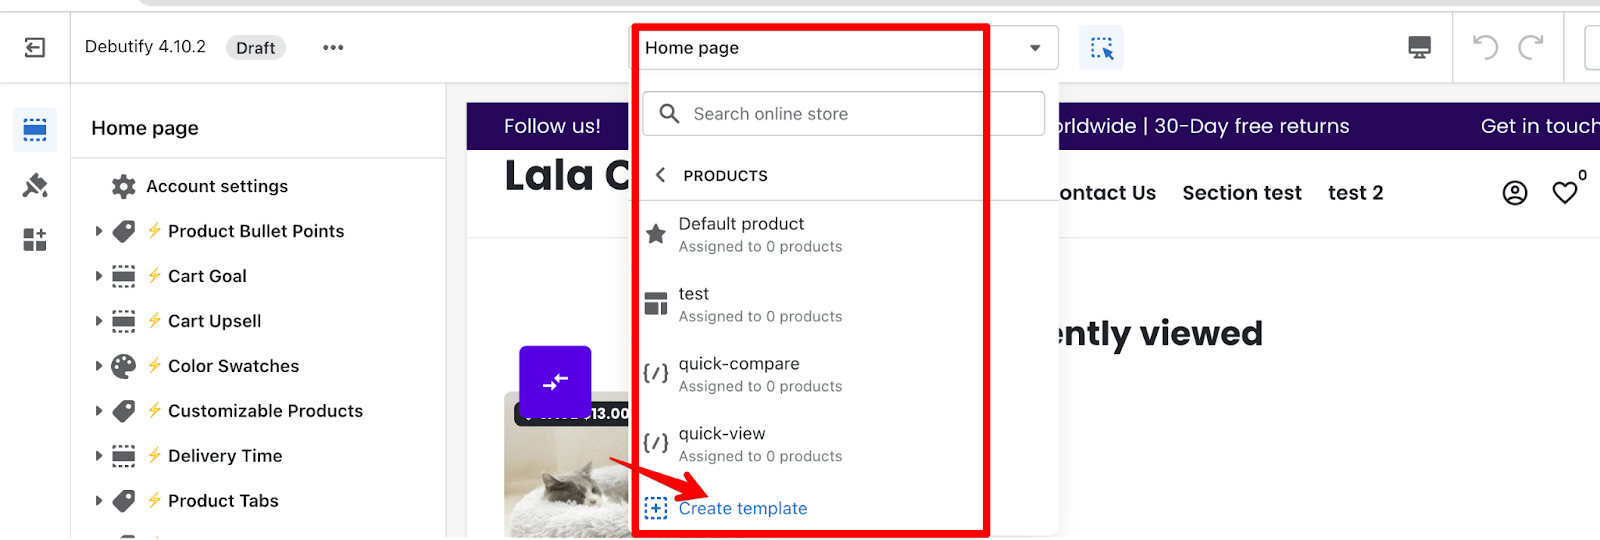Choose the quick-compare template
Screen dimensions: 1600x540
click(760, 374)
